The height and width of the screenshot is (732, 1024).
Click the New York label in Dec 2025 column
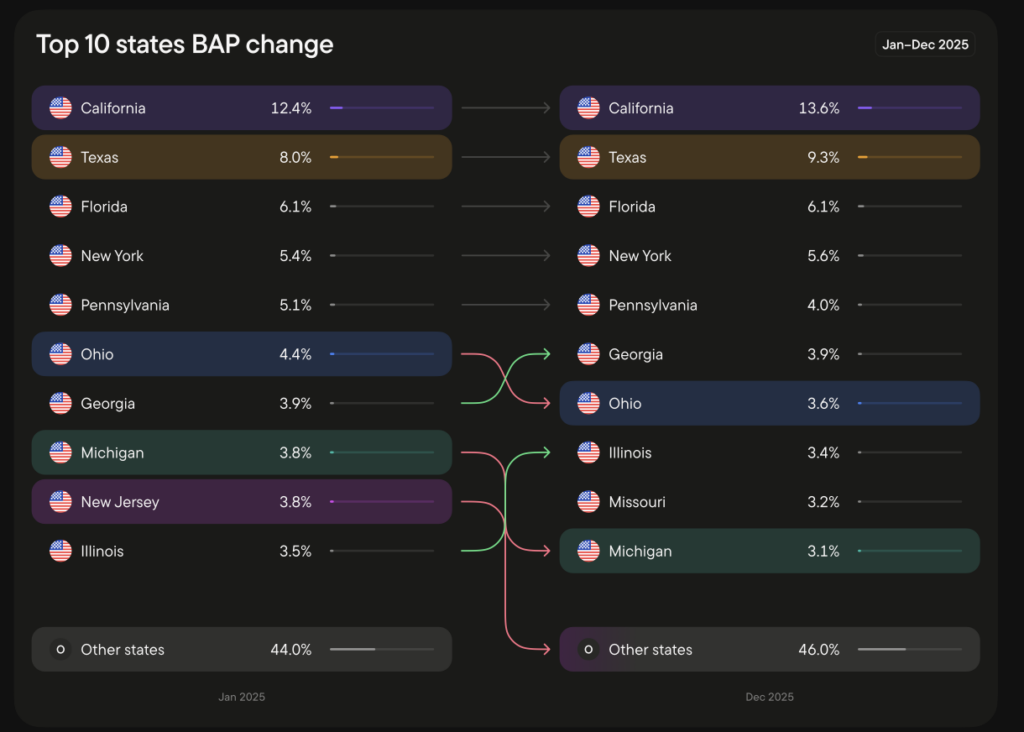[640, 256]
